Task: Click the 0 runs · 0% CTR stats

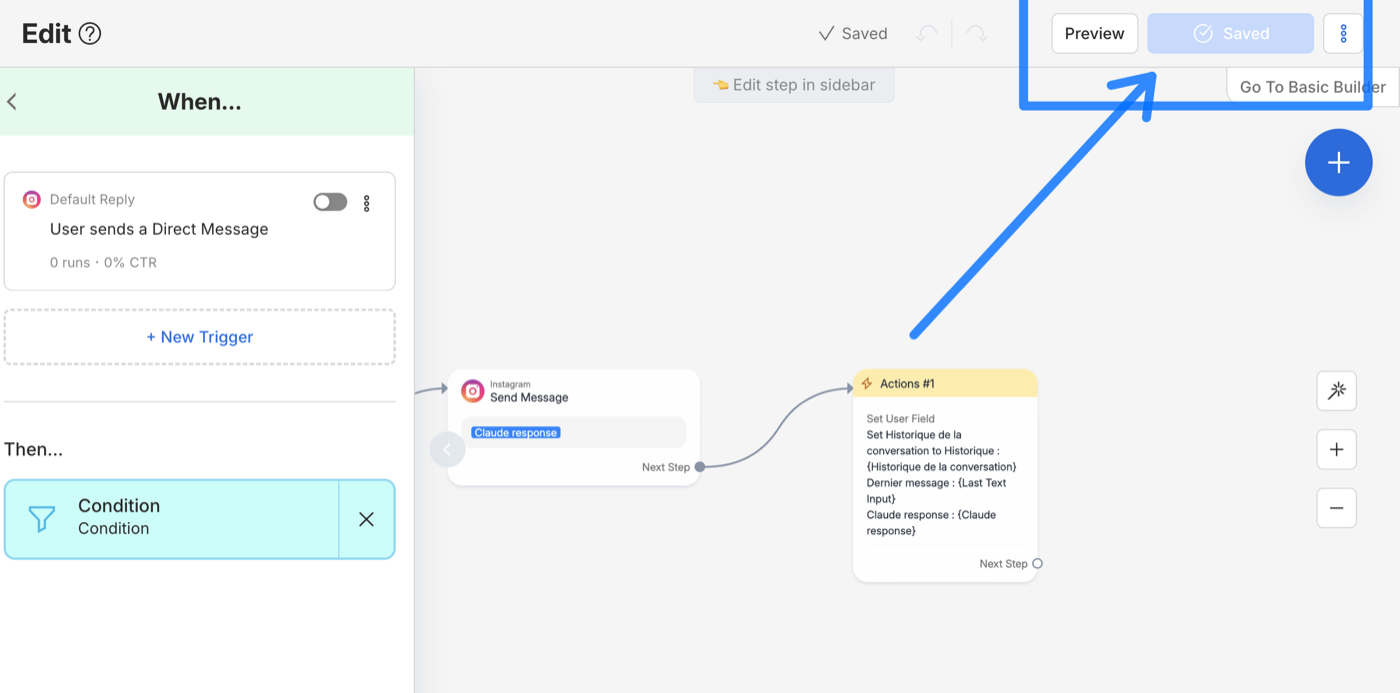Action: point(103,263)
